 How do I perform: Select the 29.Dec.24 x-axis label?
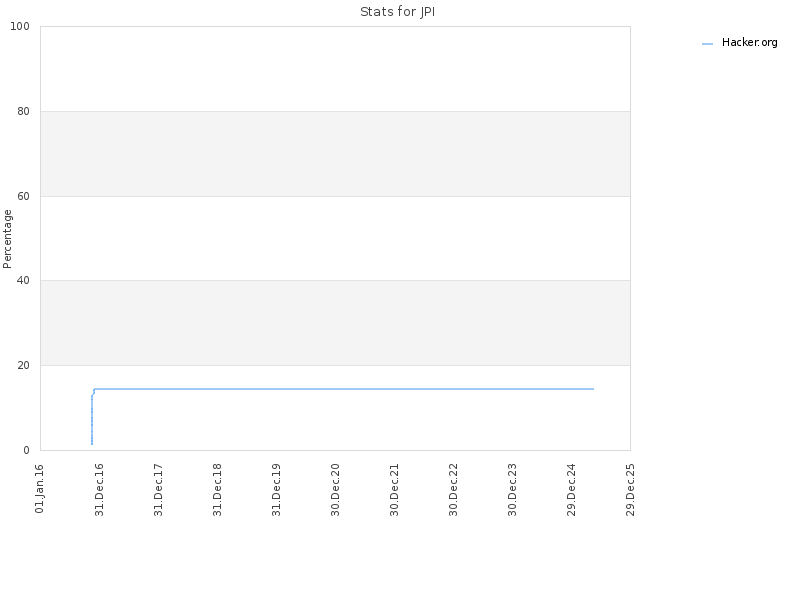tap(571, 489)
